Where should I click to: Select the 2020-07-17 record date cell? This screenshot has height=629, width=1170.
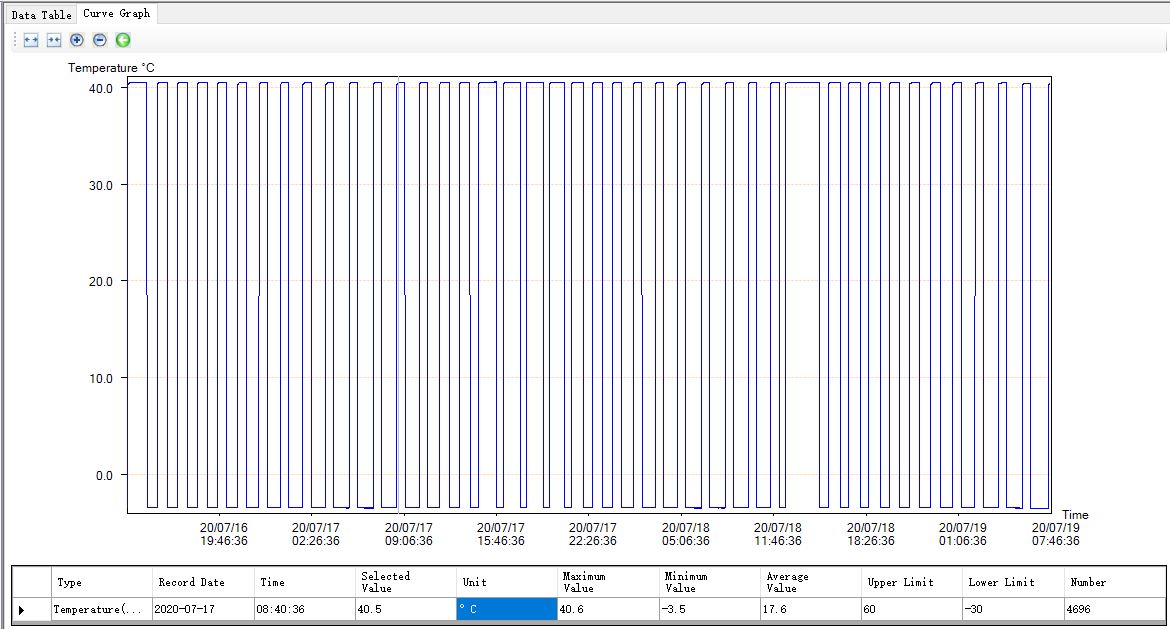202,610
